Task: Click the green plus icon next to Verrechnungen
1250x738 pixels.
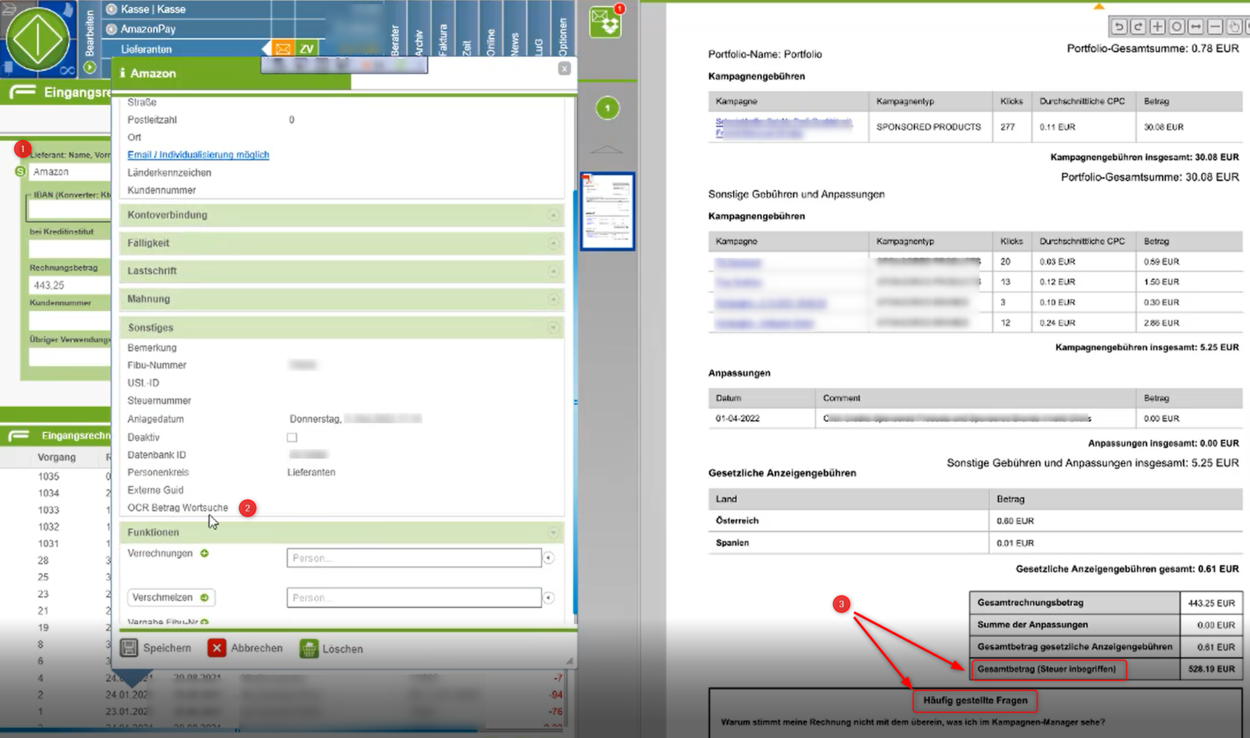Action: pyautogui.click(x=204, y=553)
